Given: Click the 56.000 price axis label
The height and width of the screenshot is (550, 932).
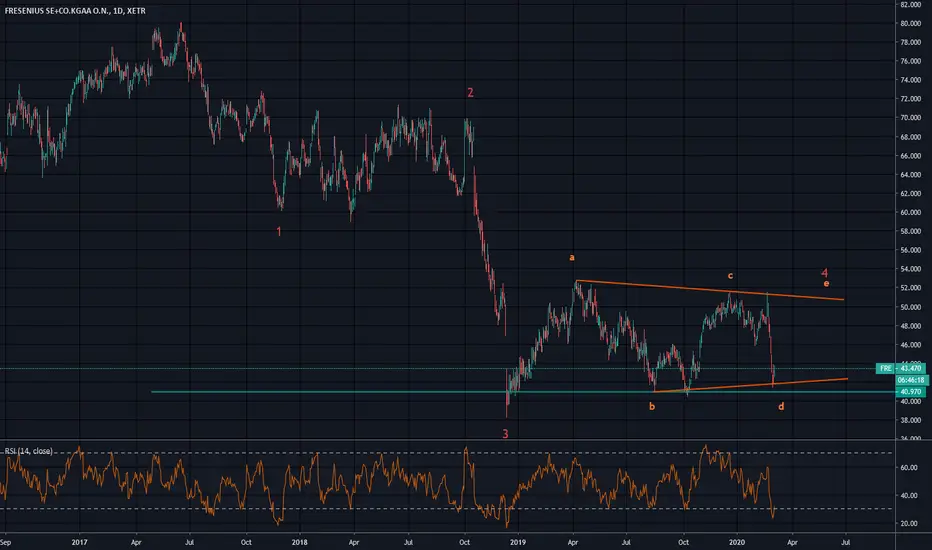Looking at the screenshot, I should pyautogui.click(x=911, y=250).
